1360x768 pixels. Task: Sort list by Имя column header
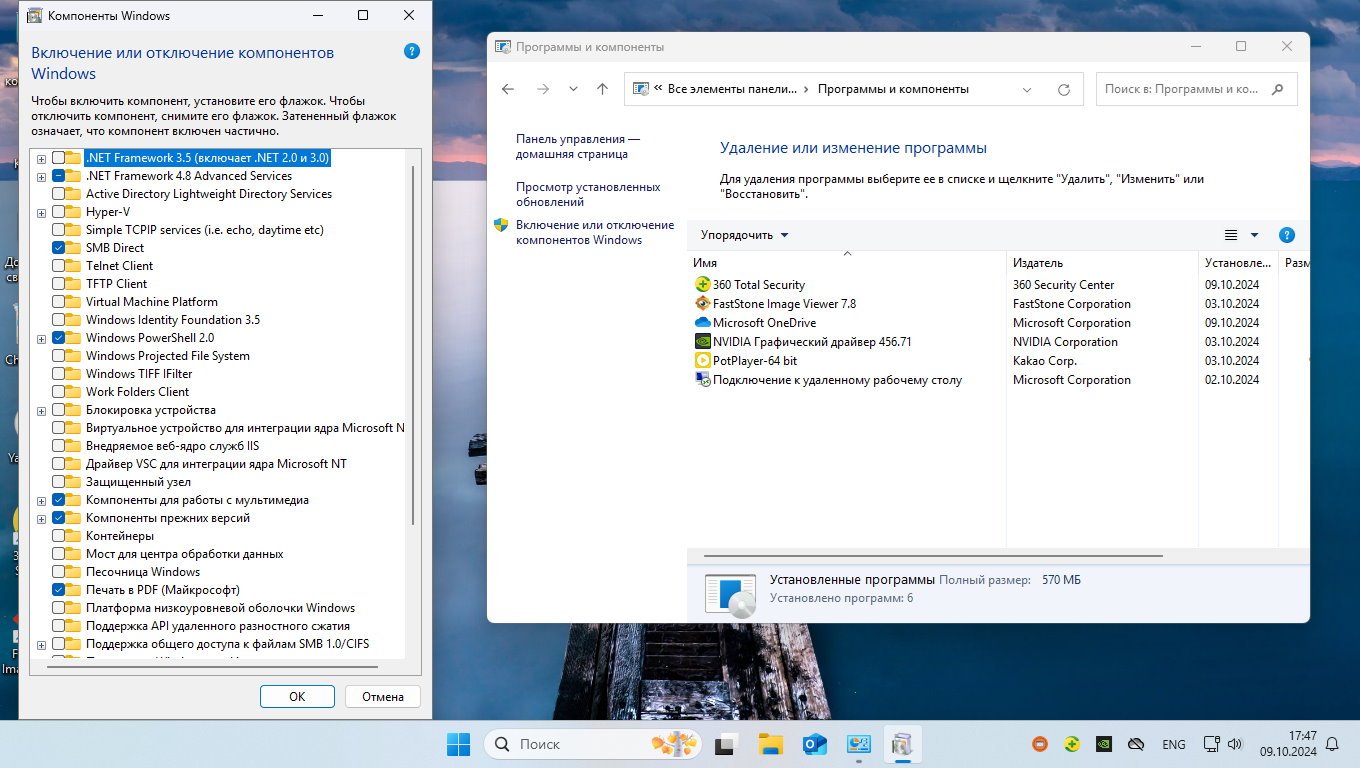point(705,263)
